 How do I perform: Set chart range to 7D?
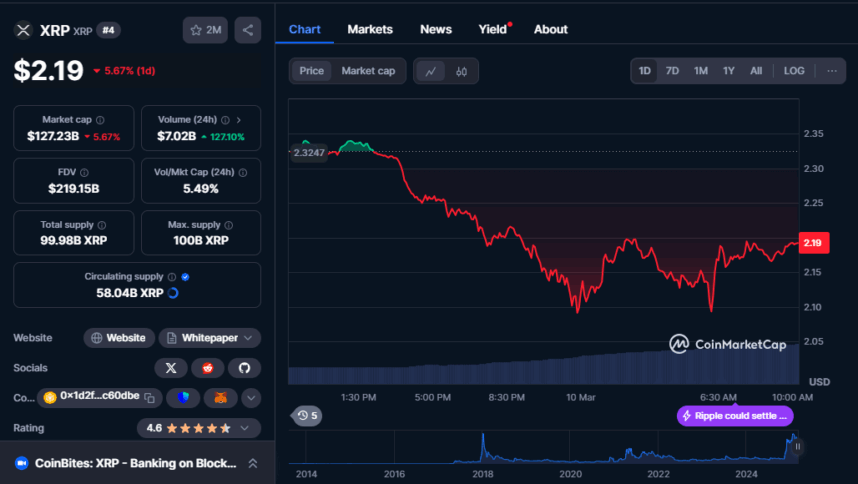672,71
